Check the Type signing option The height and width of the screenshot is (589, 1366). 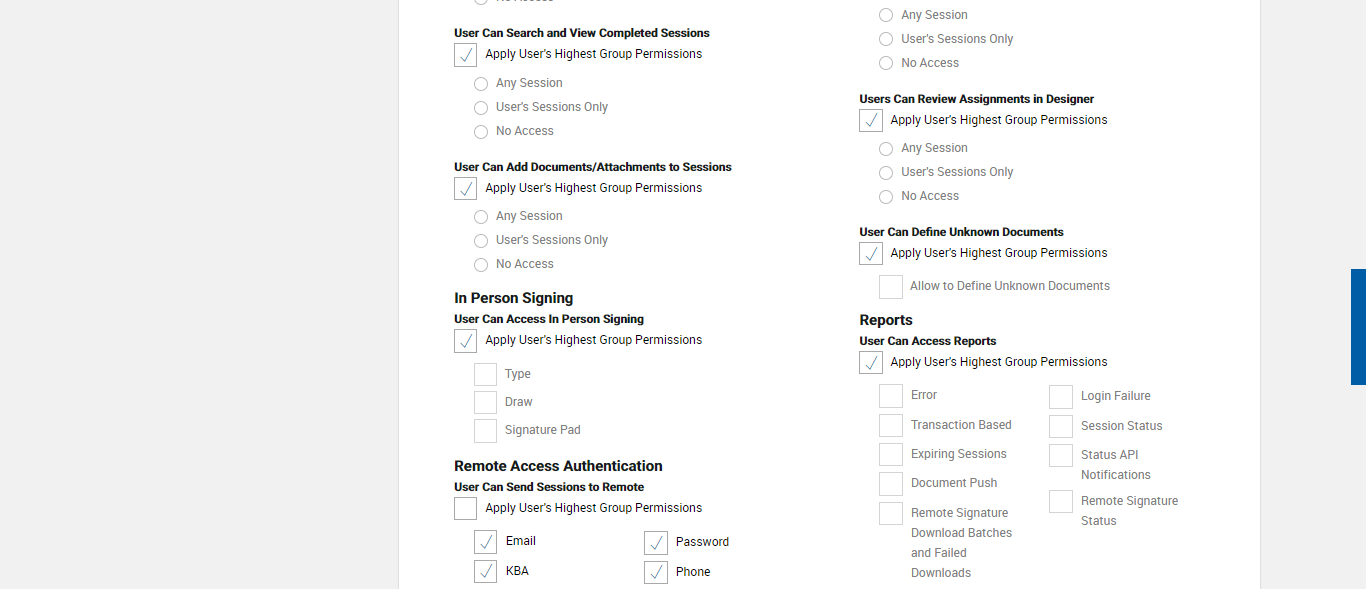pos(485,375)
